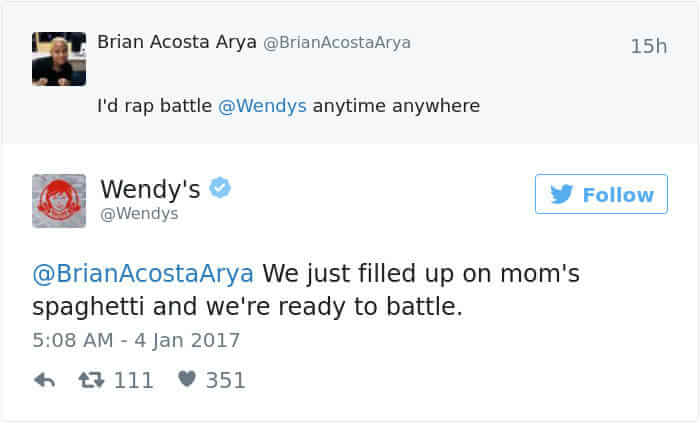Open Wendy's profile picture
Image resolution: width=700 pixels, height=423 pixels.
point(59,201)
